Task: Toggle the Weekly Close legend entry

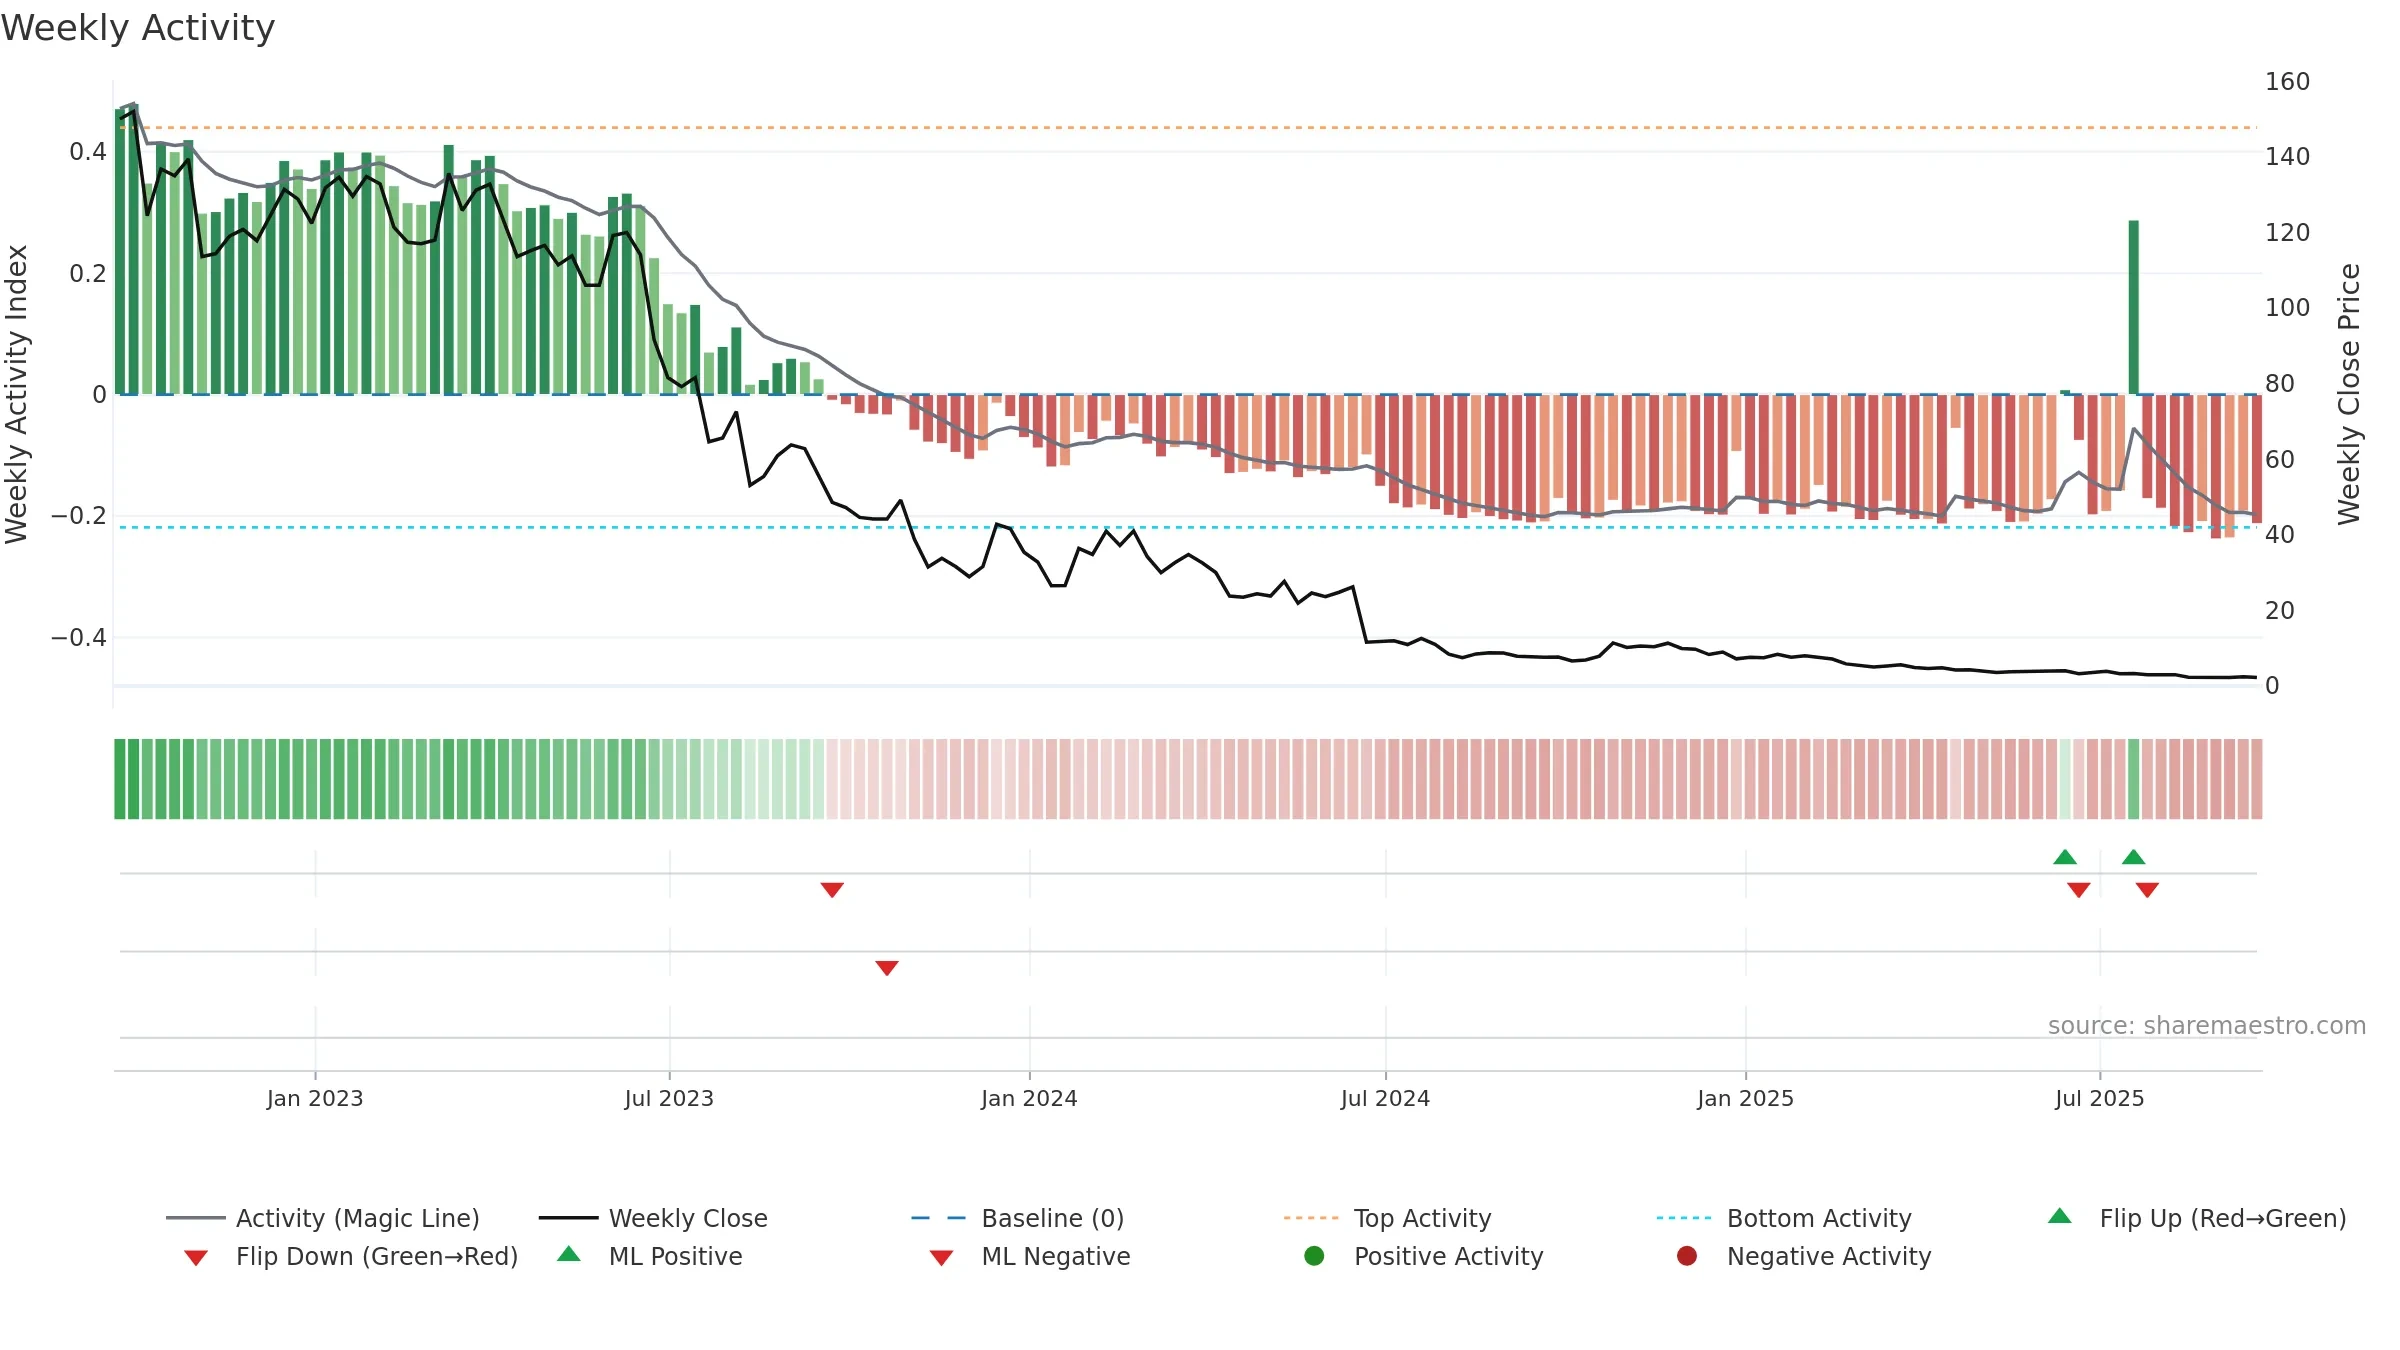Action: coord(653,1218)
